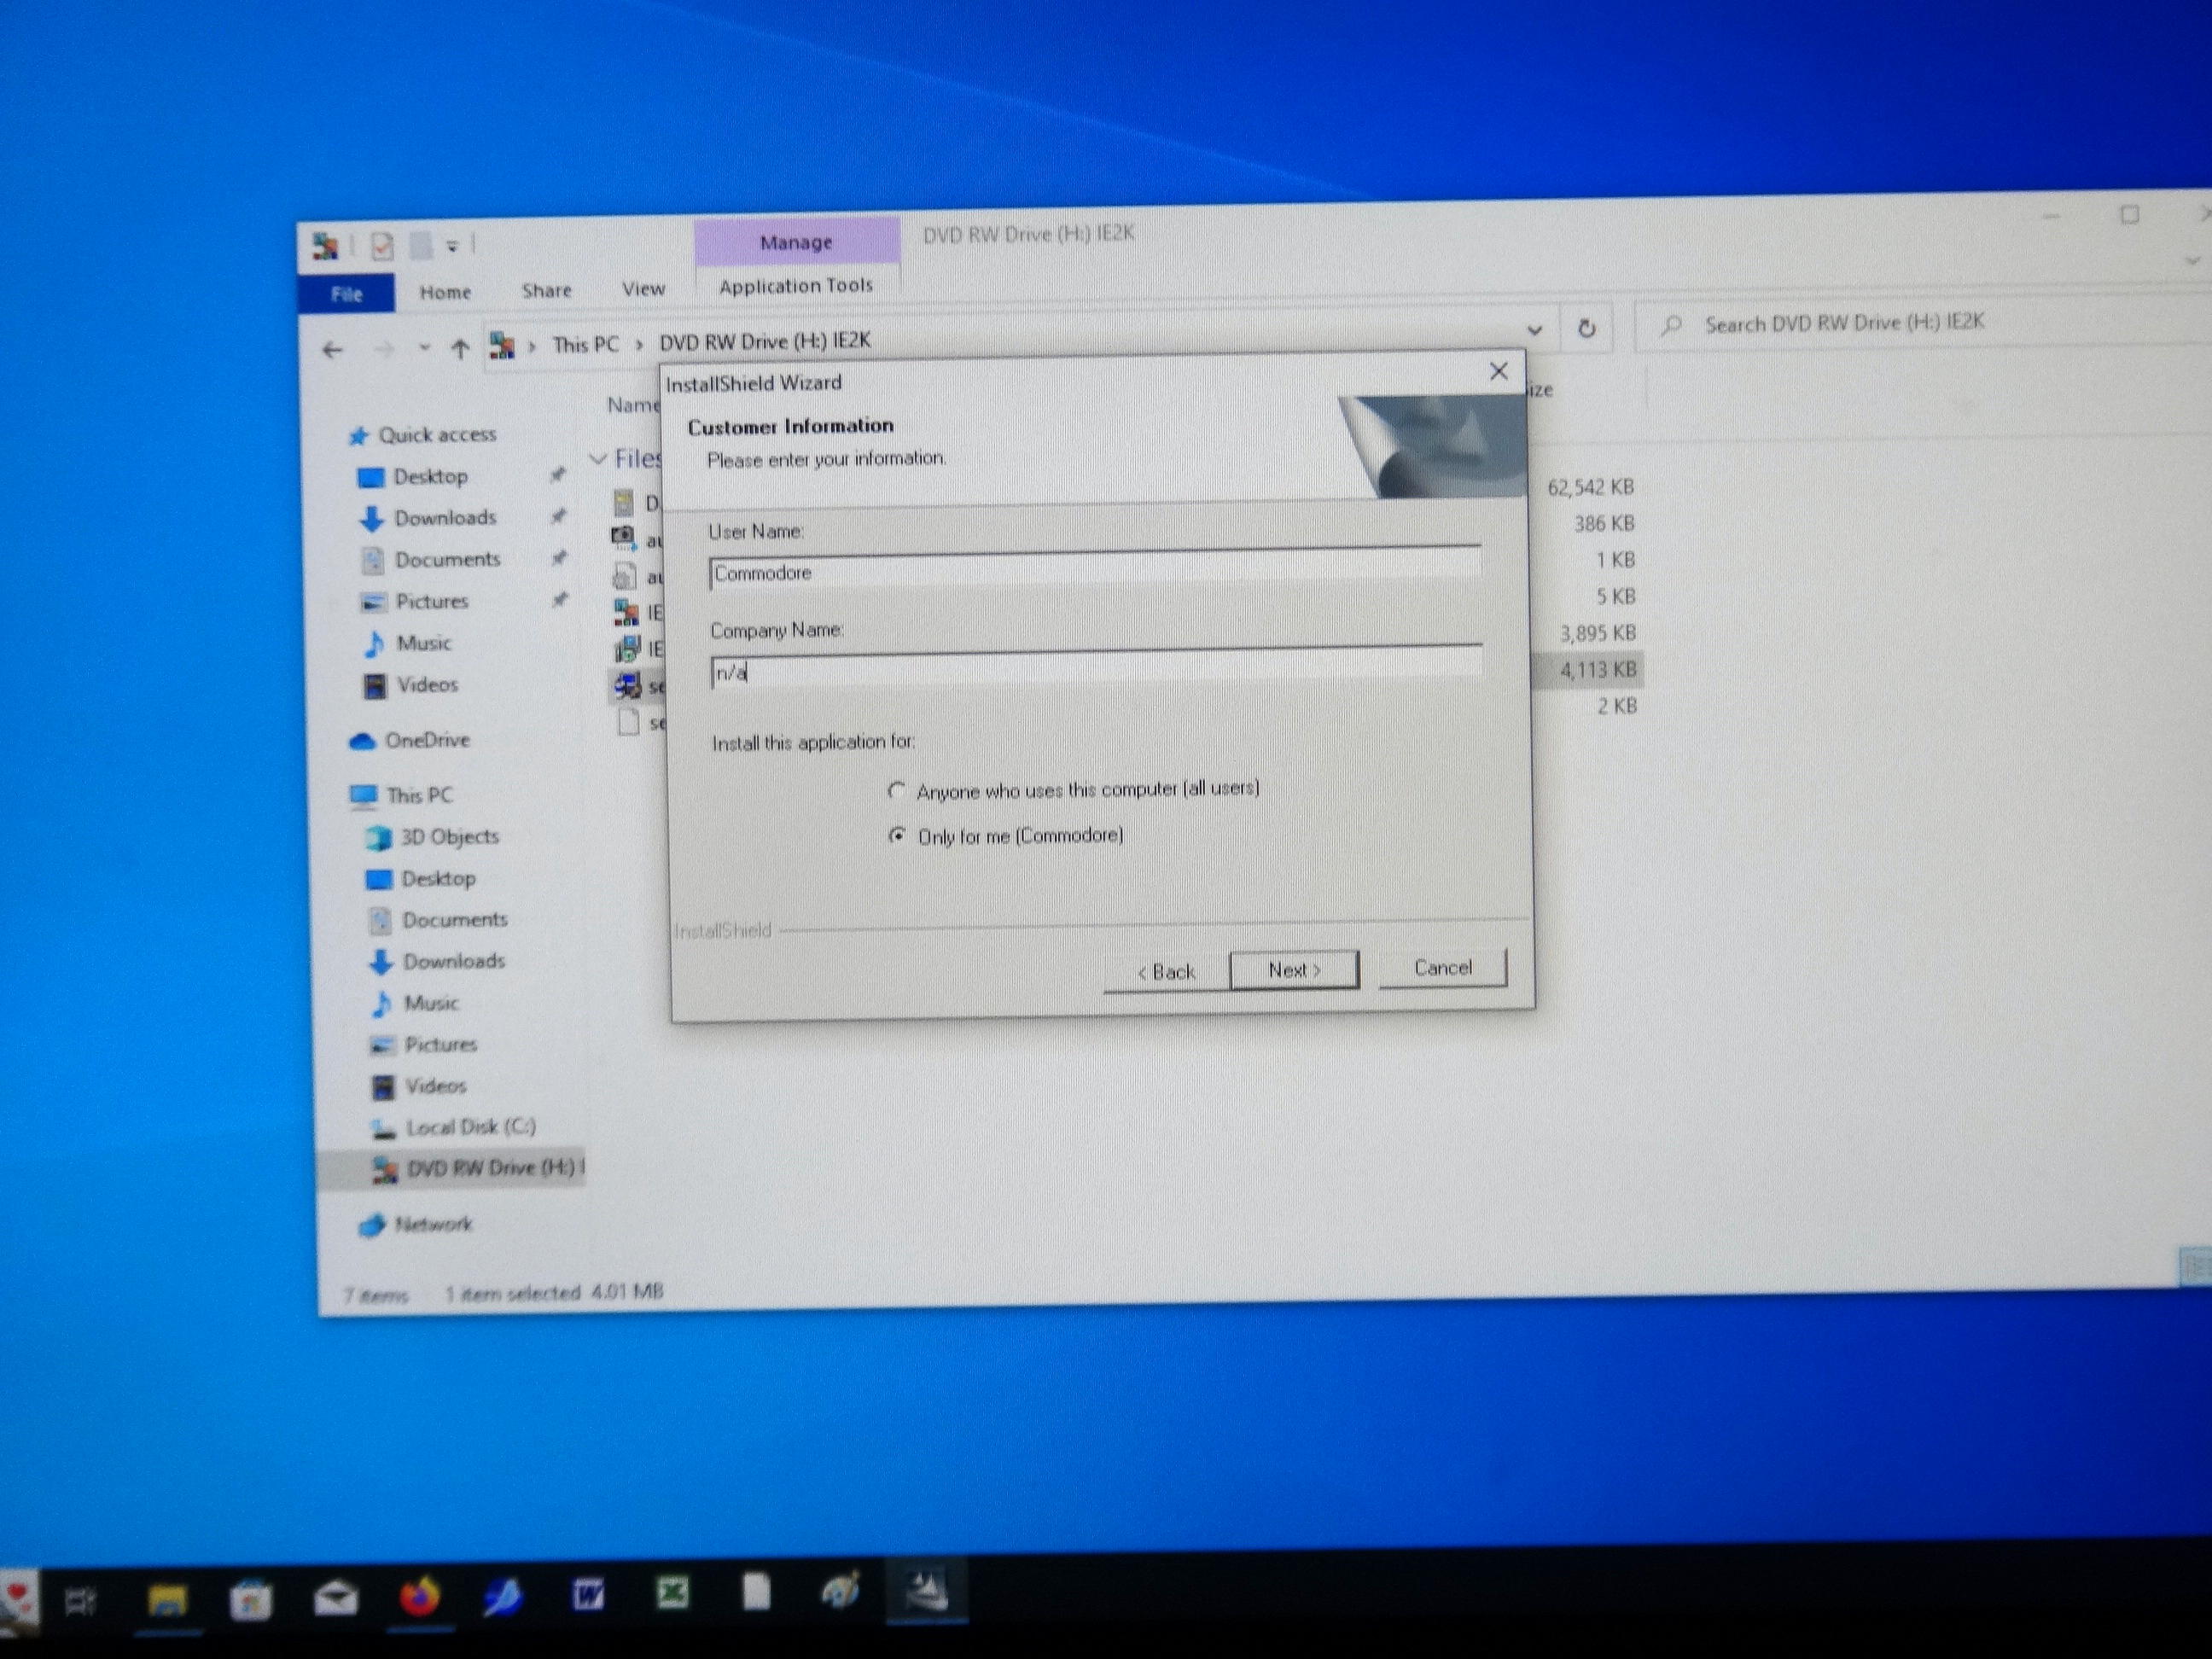Open the Application Tools tab
Image resolution: width=2212 pixels, height=1659 pixels.
click(x=796, y=286)
